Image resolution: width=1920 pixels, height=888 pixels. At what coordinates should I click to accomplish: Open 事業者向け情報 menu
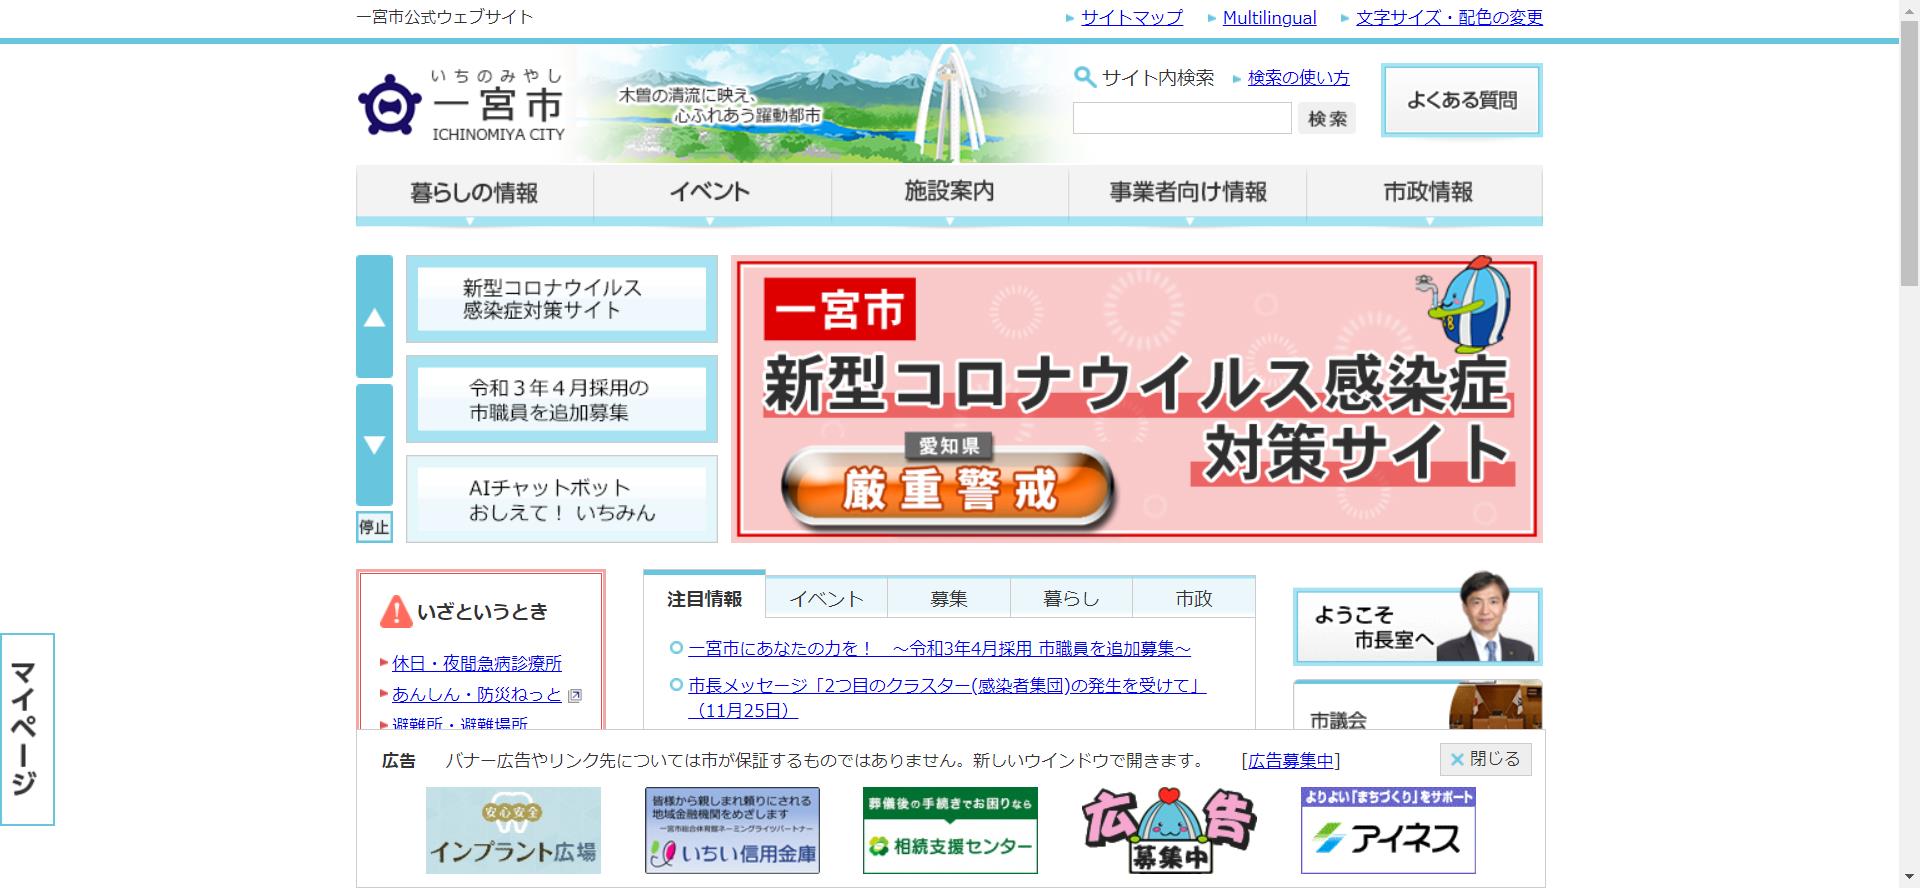[1187, 193]
